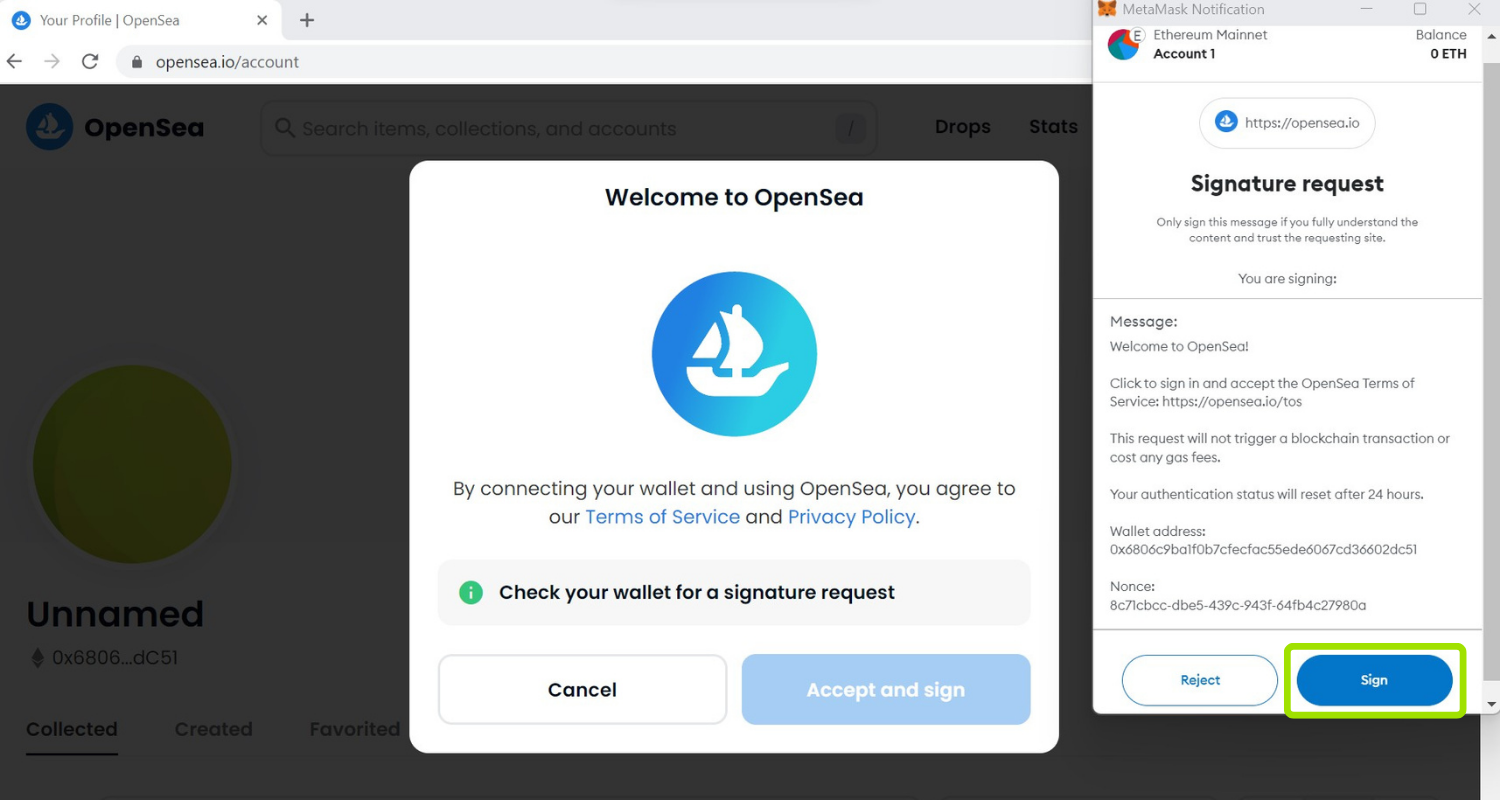This screenshot has width=1500, height=800.
Task: Click the 'Welcome to OpenSea!' message line
Action: [x=1179, y=347]
